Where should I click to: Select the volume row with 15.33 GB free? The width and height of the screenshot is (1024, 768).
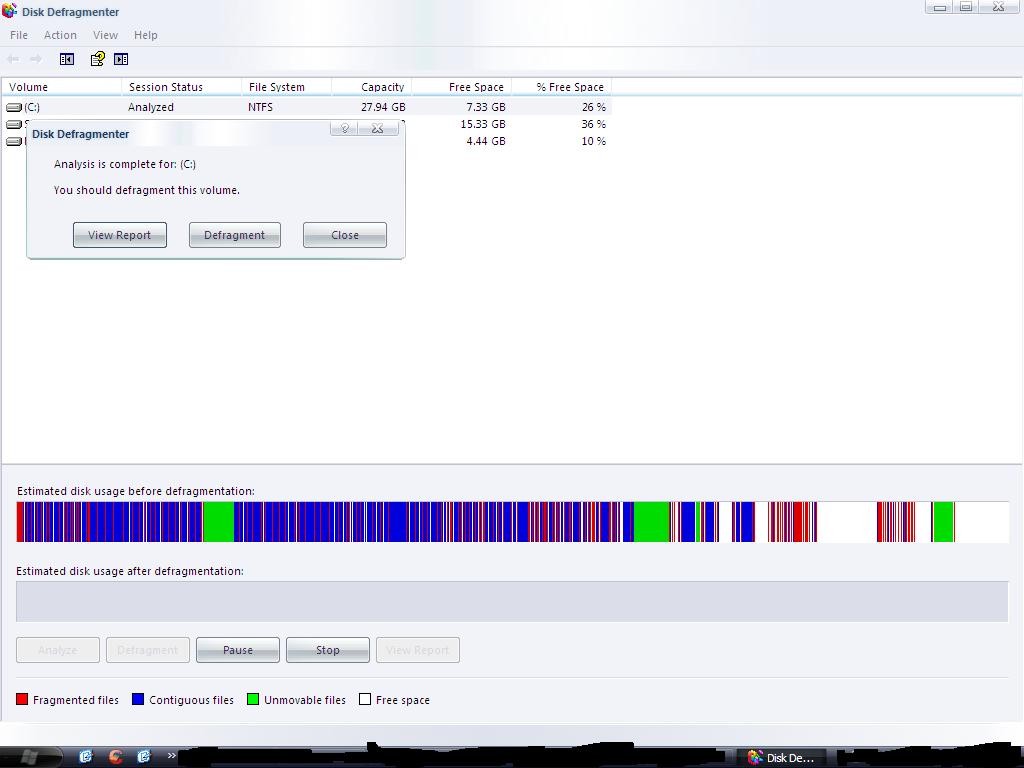click(x=482, y=124)
